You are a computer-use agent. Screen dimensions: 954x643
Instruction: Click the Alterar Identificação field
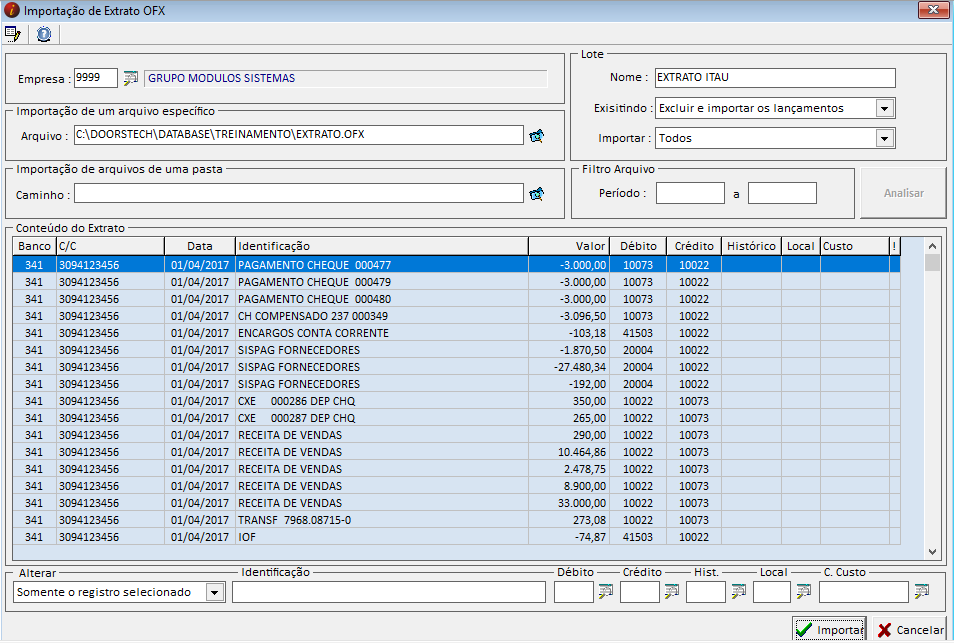pyautogui.click(x=389, y=592)
